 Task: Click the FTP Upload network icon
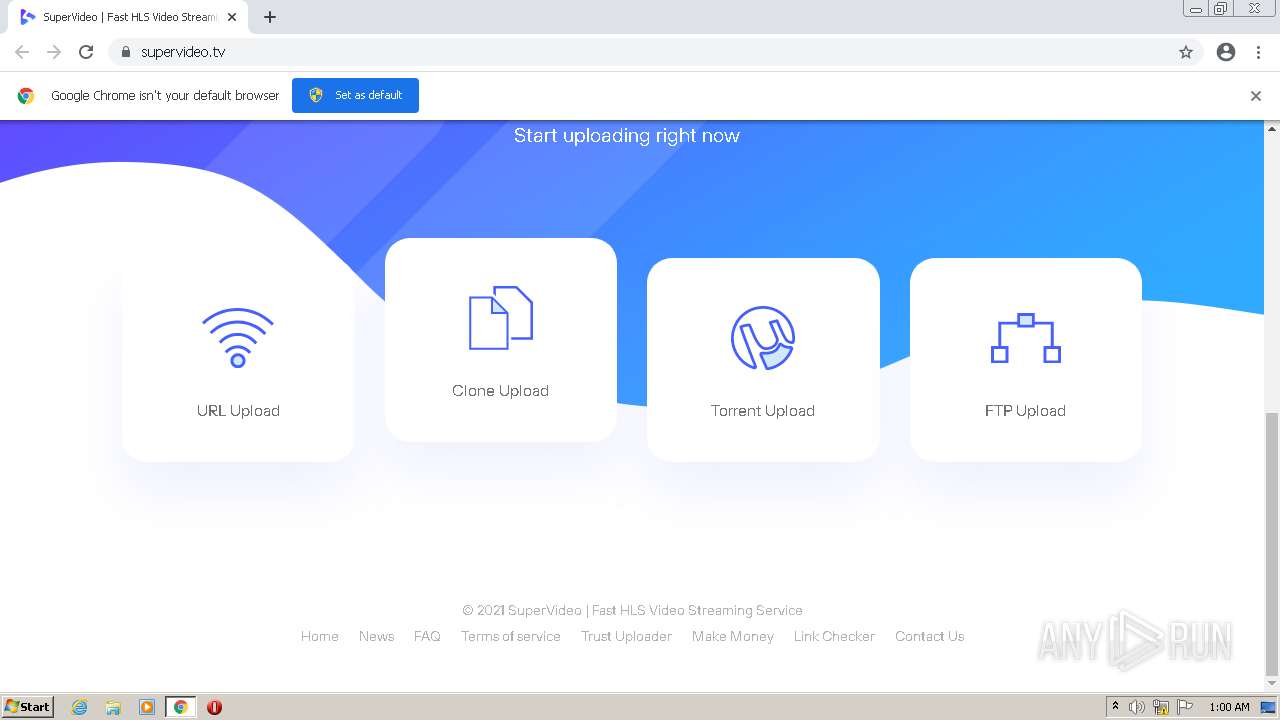[x=1025, y=338]
